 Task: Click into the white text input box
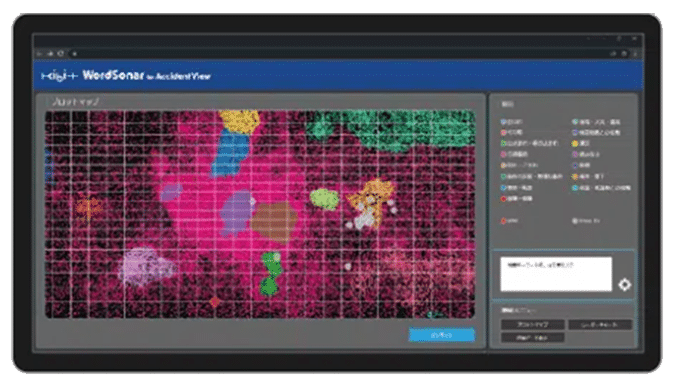tap(556, 274)
